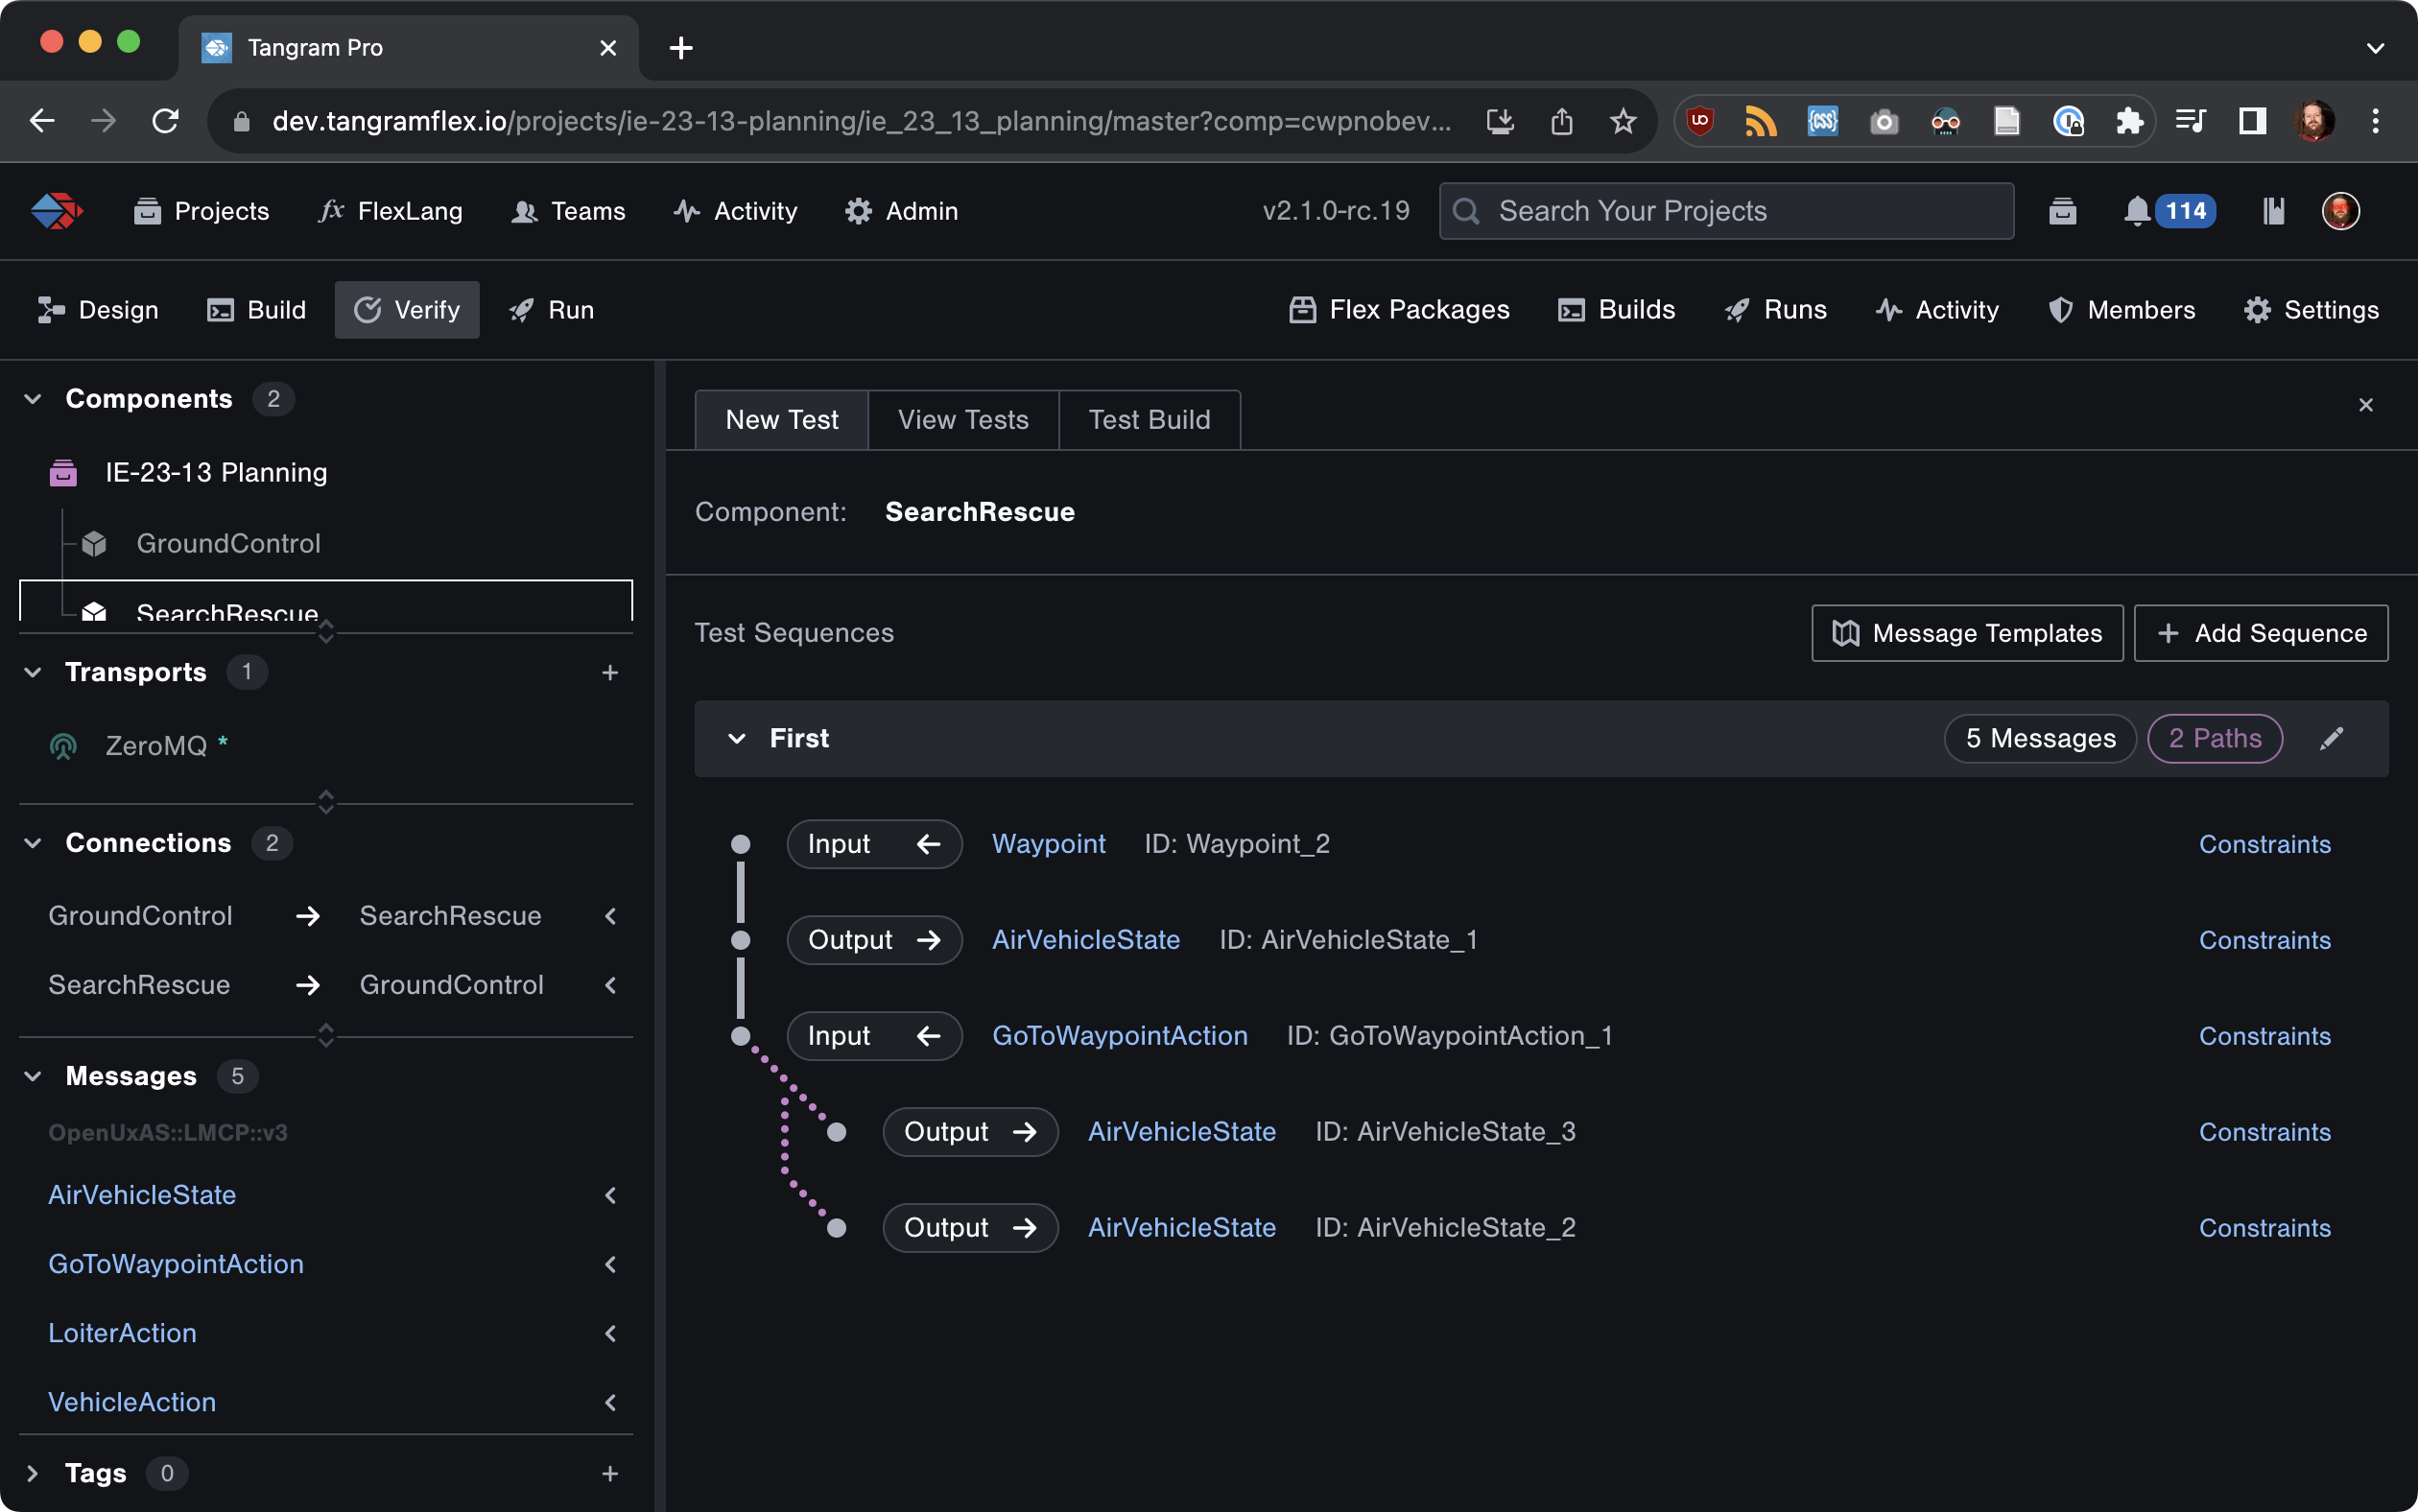2418x1512 pixels.
Task: Select GroundControl component in tree
Action: (228, 543)
